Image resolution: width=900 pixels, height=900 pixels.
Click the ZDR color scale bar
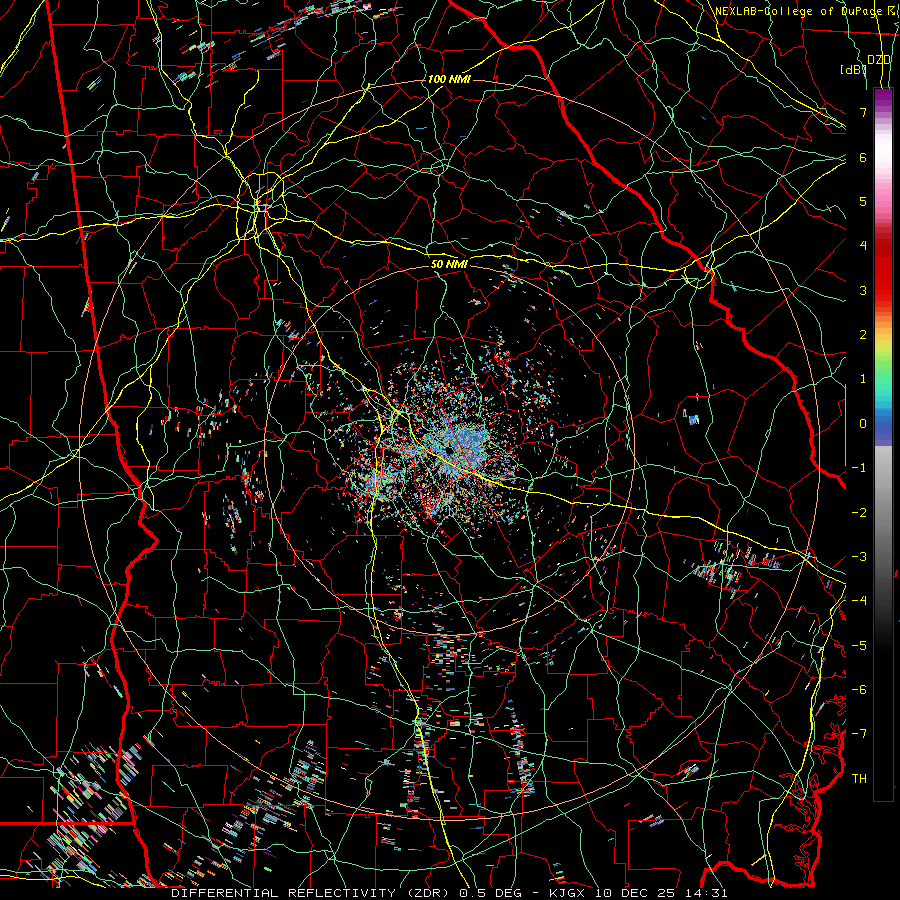point(883,444)
